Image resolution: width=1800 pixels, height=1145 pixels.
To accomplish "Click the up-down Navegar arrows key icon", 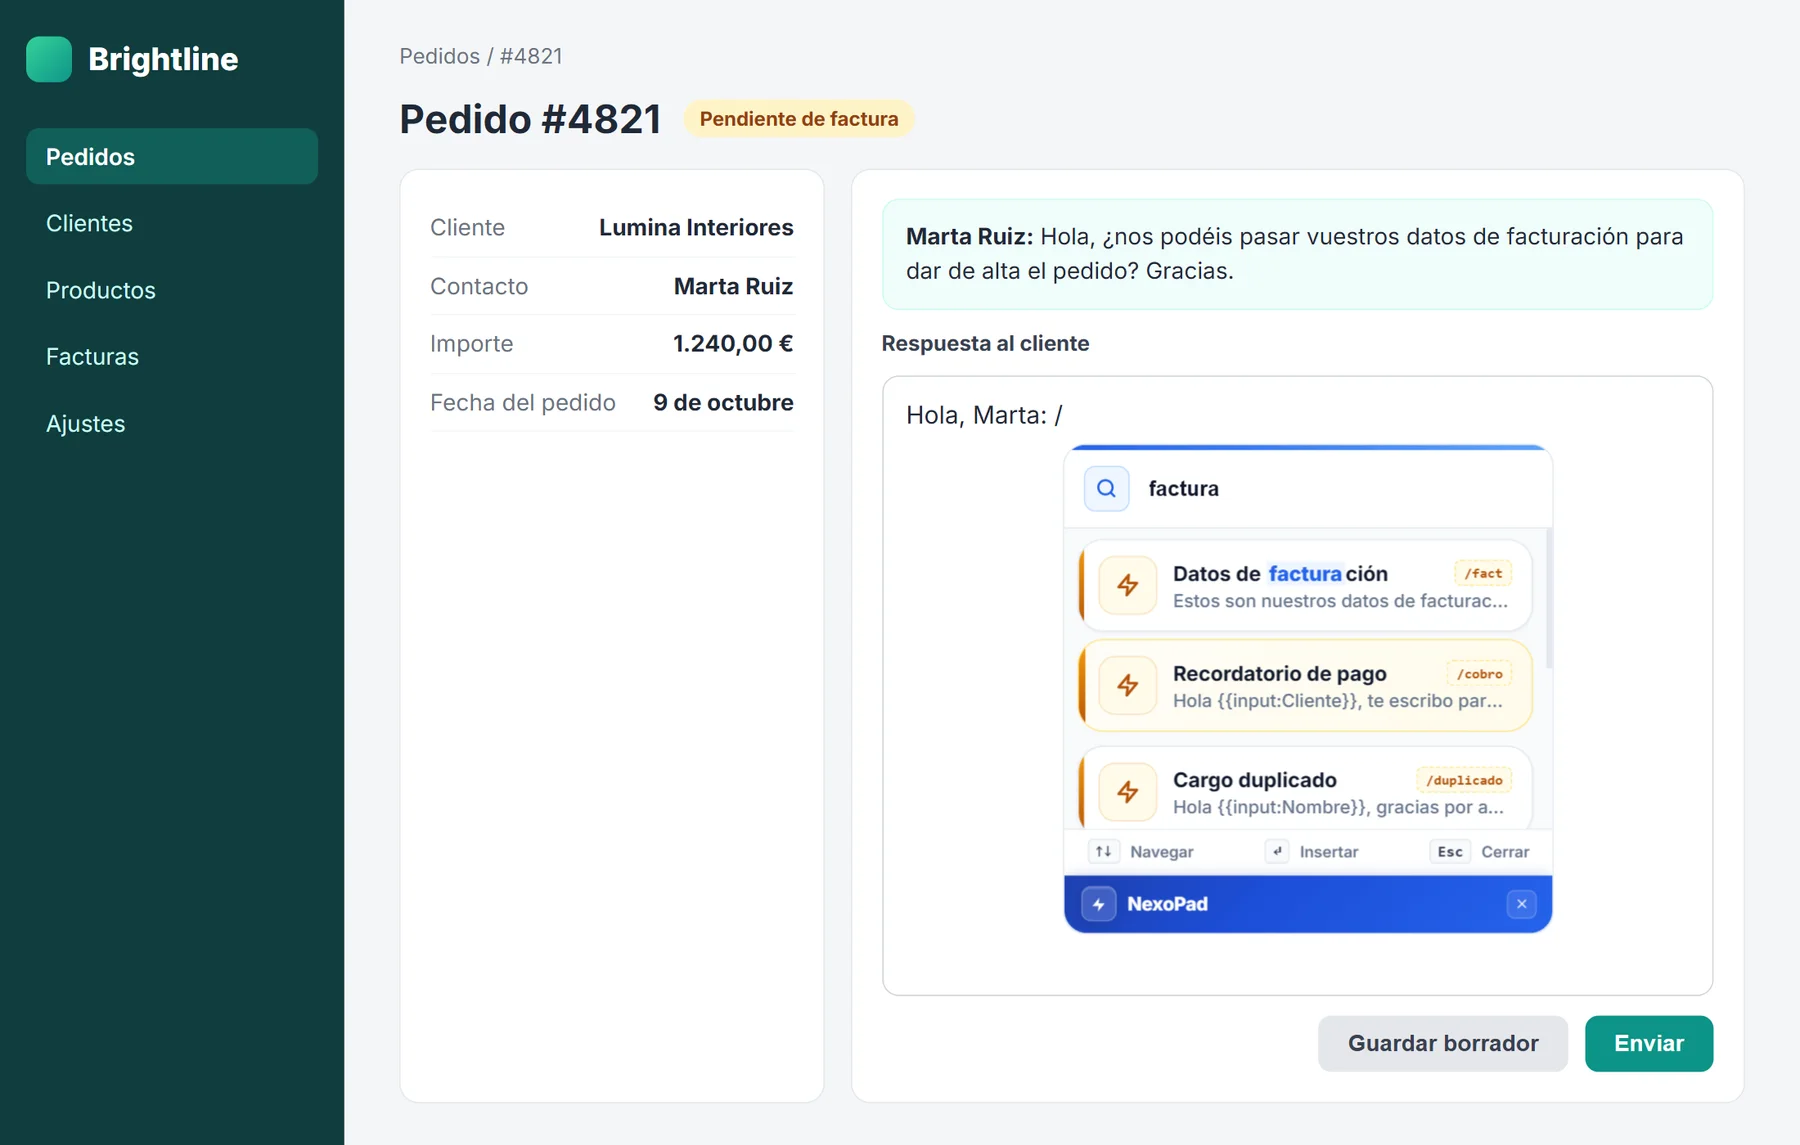I will coord(1103,851).
